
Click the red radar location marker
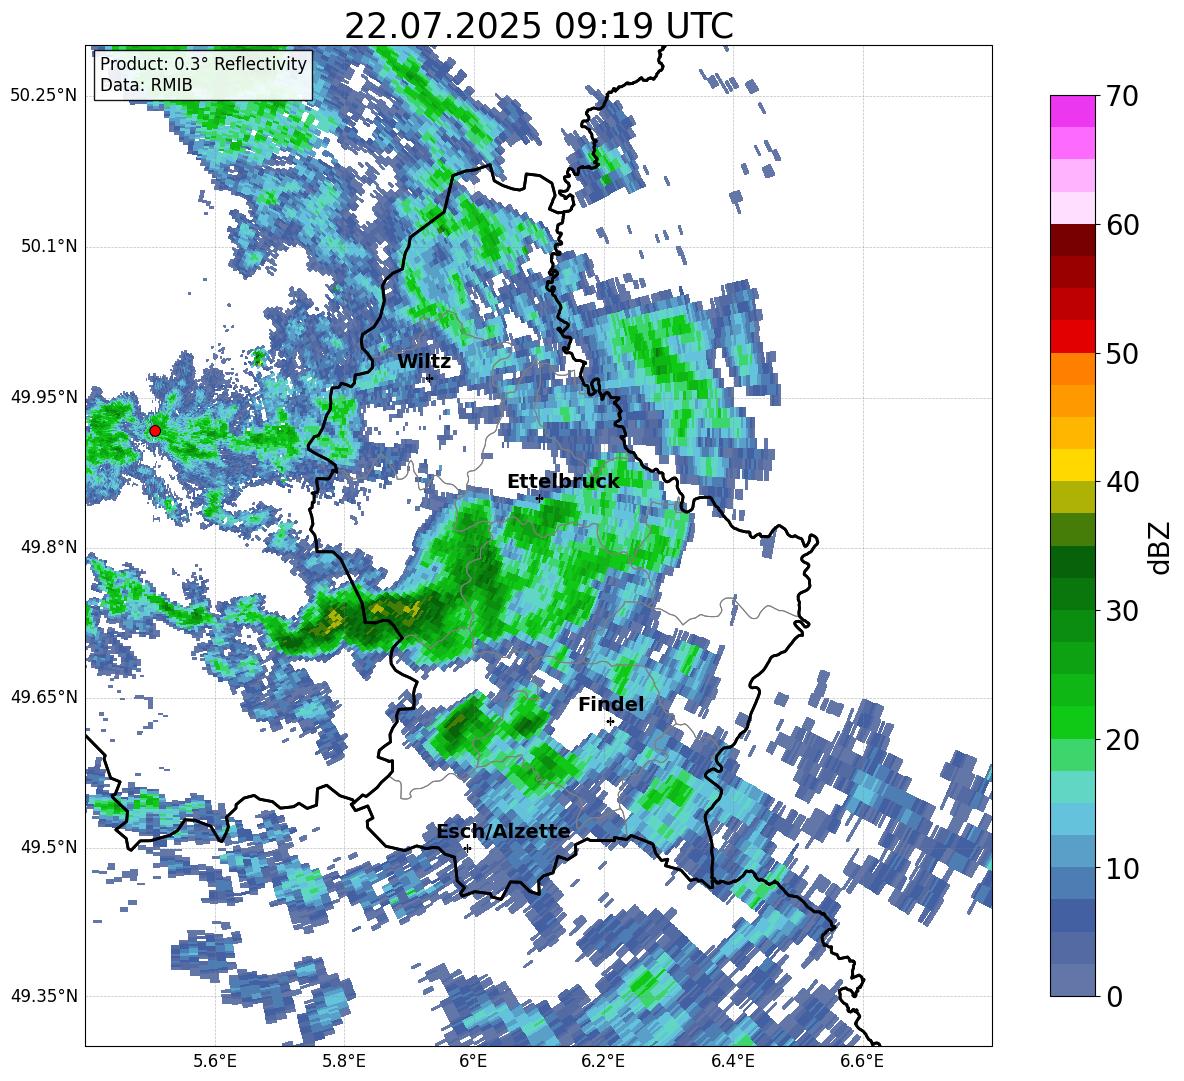(155, 430)
